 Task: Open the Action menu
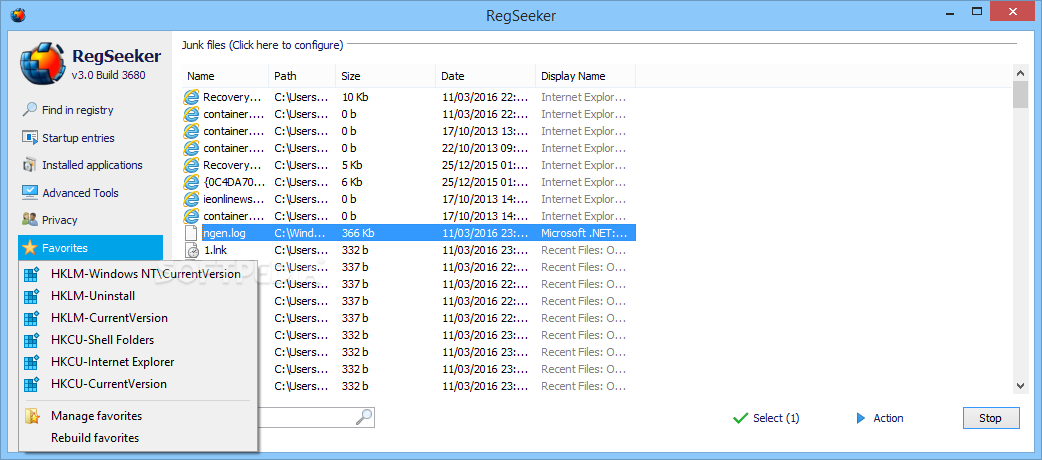tap(888, 418)
